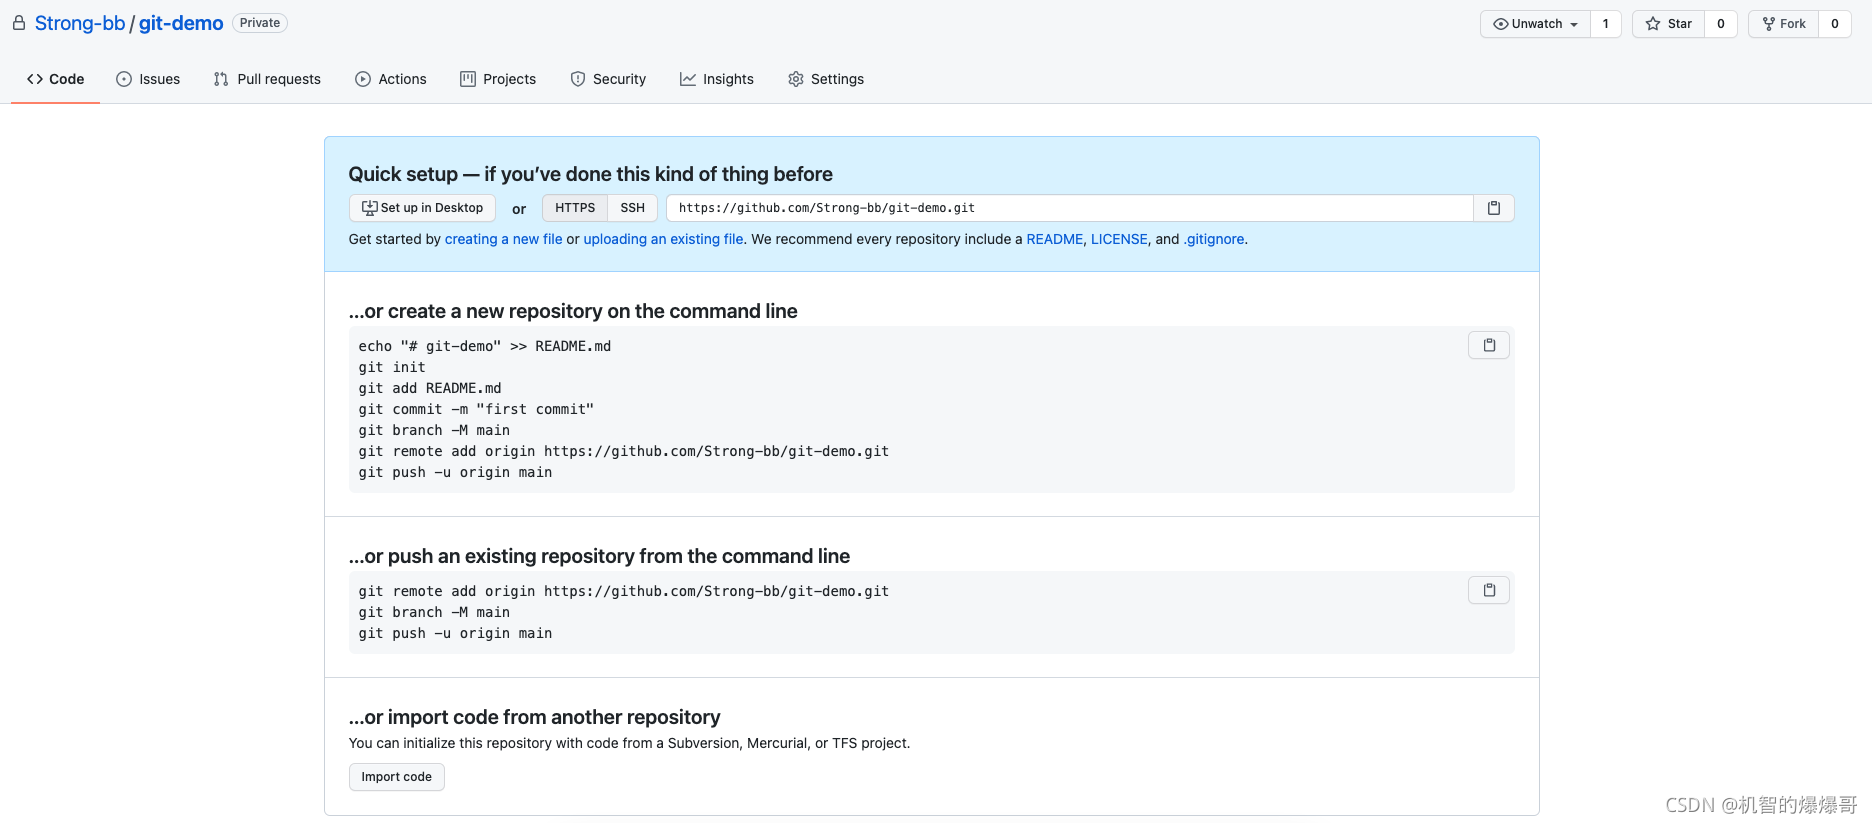
Task: Open the git-demo repository name link
Action: click(181, 23)
